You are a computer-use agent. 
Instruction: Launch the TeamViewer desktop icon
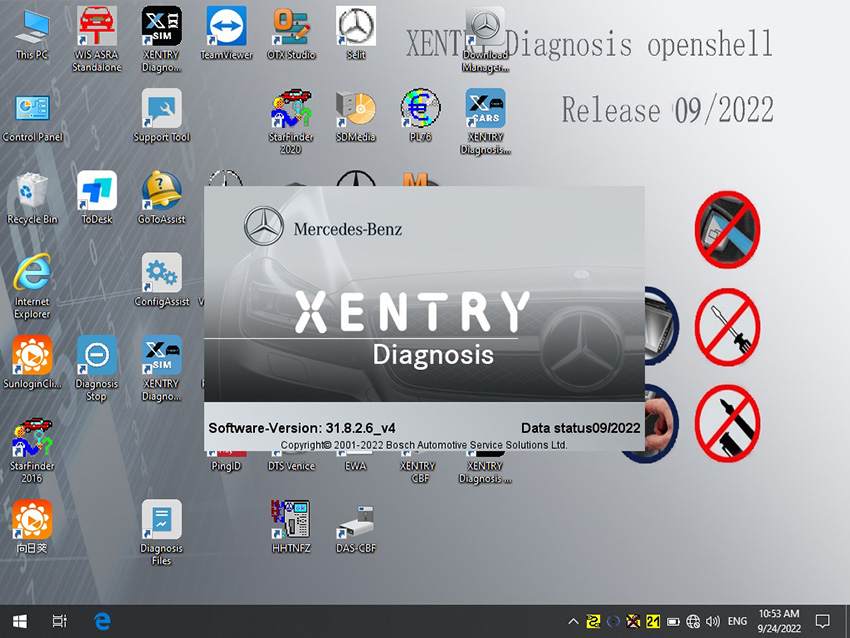(x=226, y=33)
